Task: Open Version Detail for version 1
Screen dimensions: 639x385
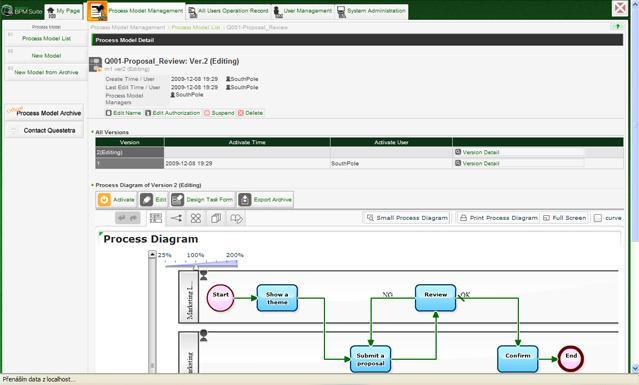Action: pos(477,163)
